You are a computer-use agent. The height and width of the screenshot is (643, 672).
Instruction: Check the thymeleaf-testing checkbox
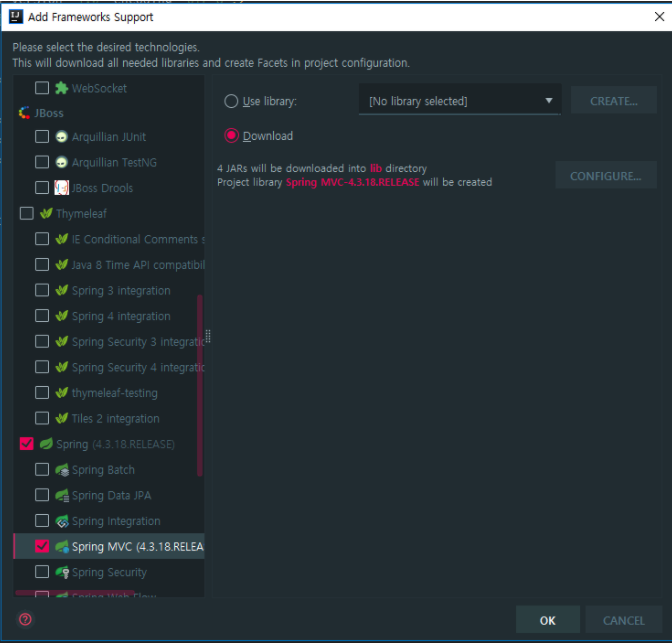pyautogui.click(x=42, y=393)
